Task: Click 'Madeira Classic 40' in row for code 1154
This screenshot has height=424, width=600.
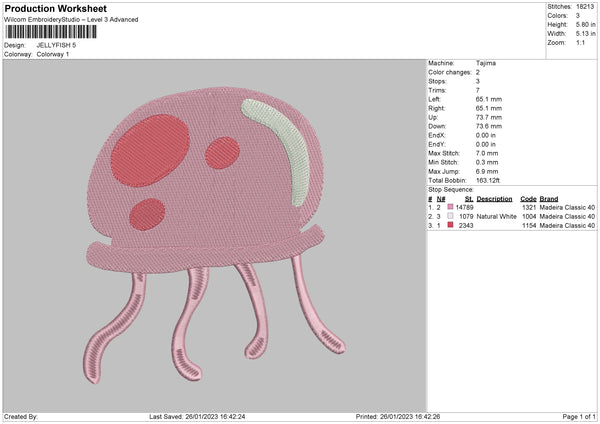Action: [567, 225]
